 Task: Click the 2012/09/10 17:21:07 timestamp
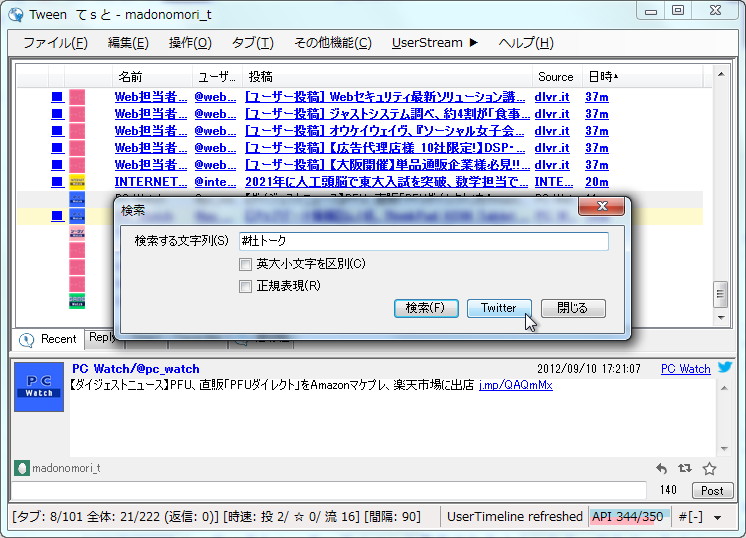click(x=589, y=369)
